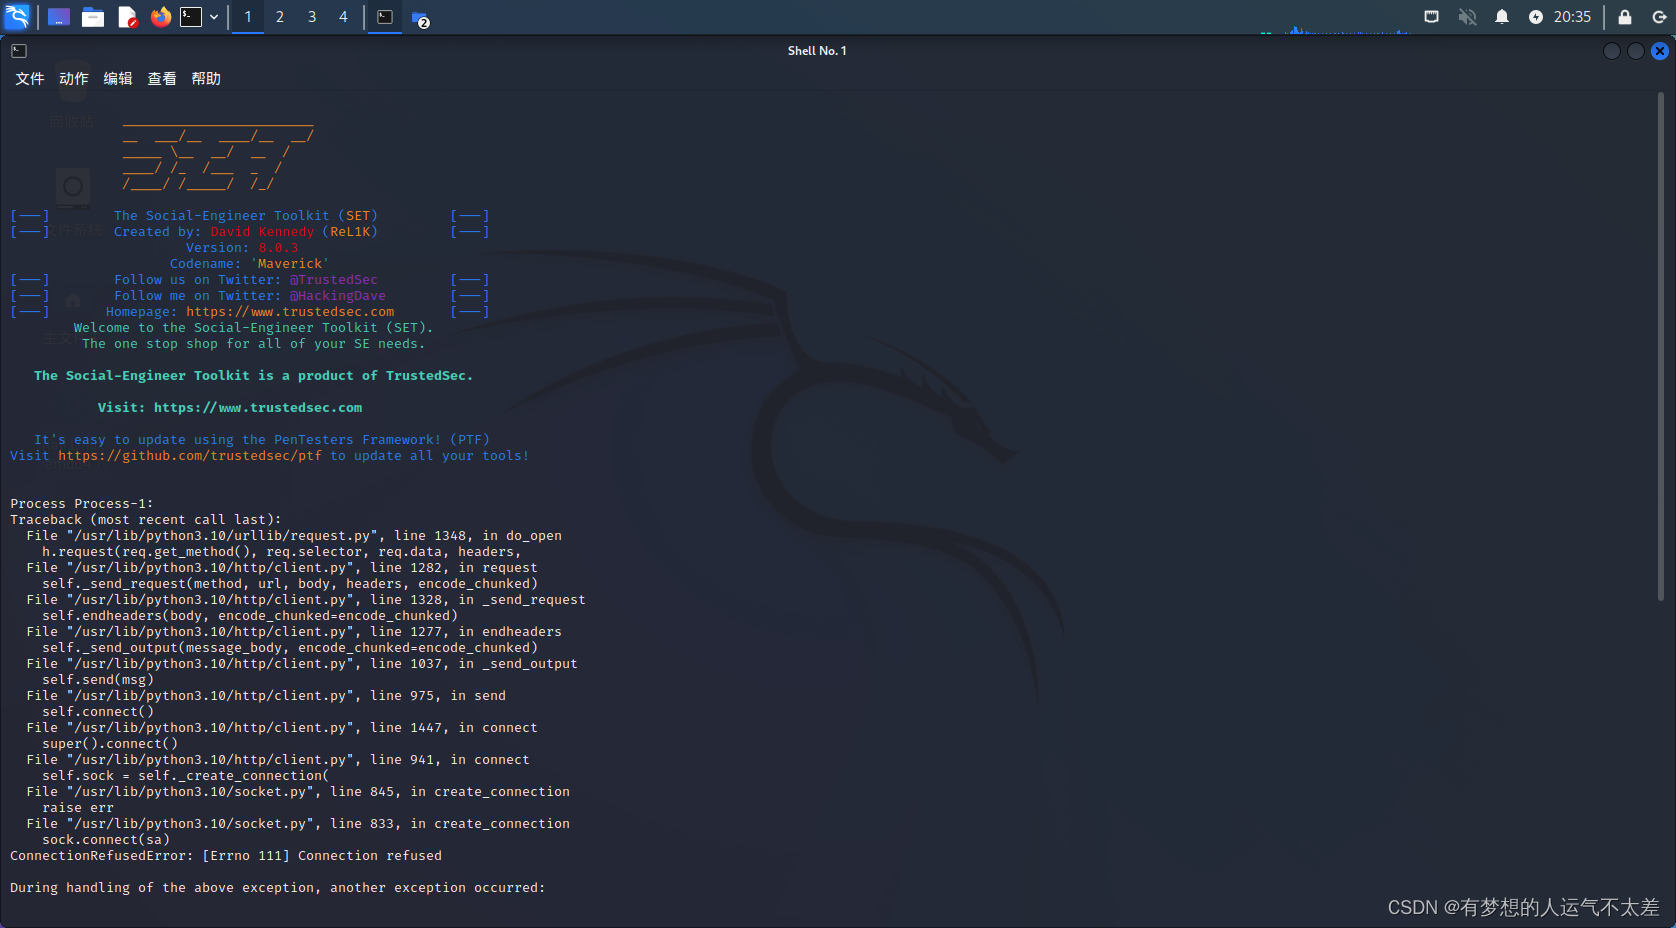Click the 'Shell No. 1' window title
The width and height of the screenshot is (1676, 928).
pos(817,51)
